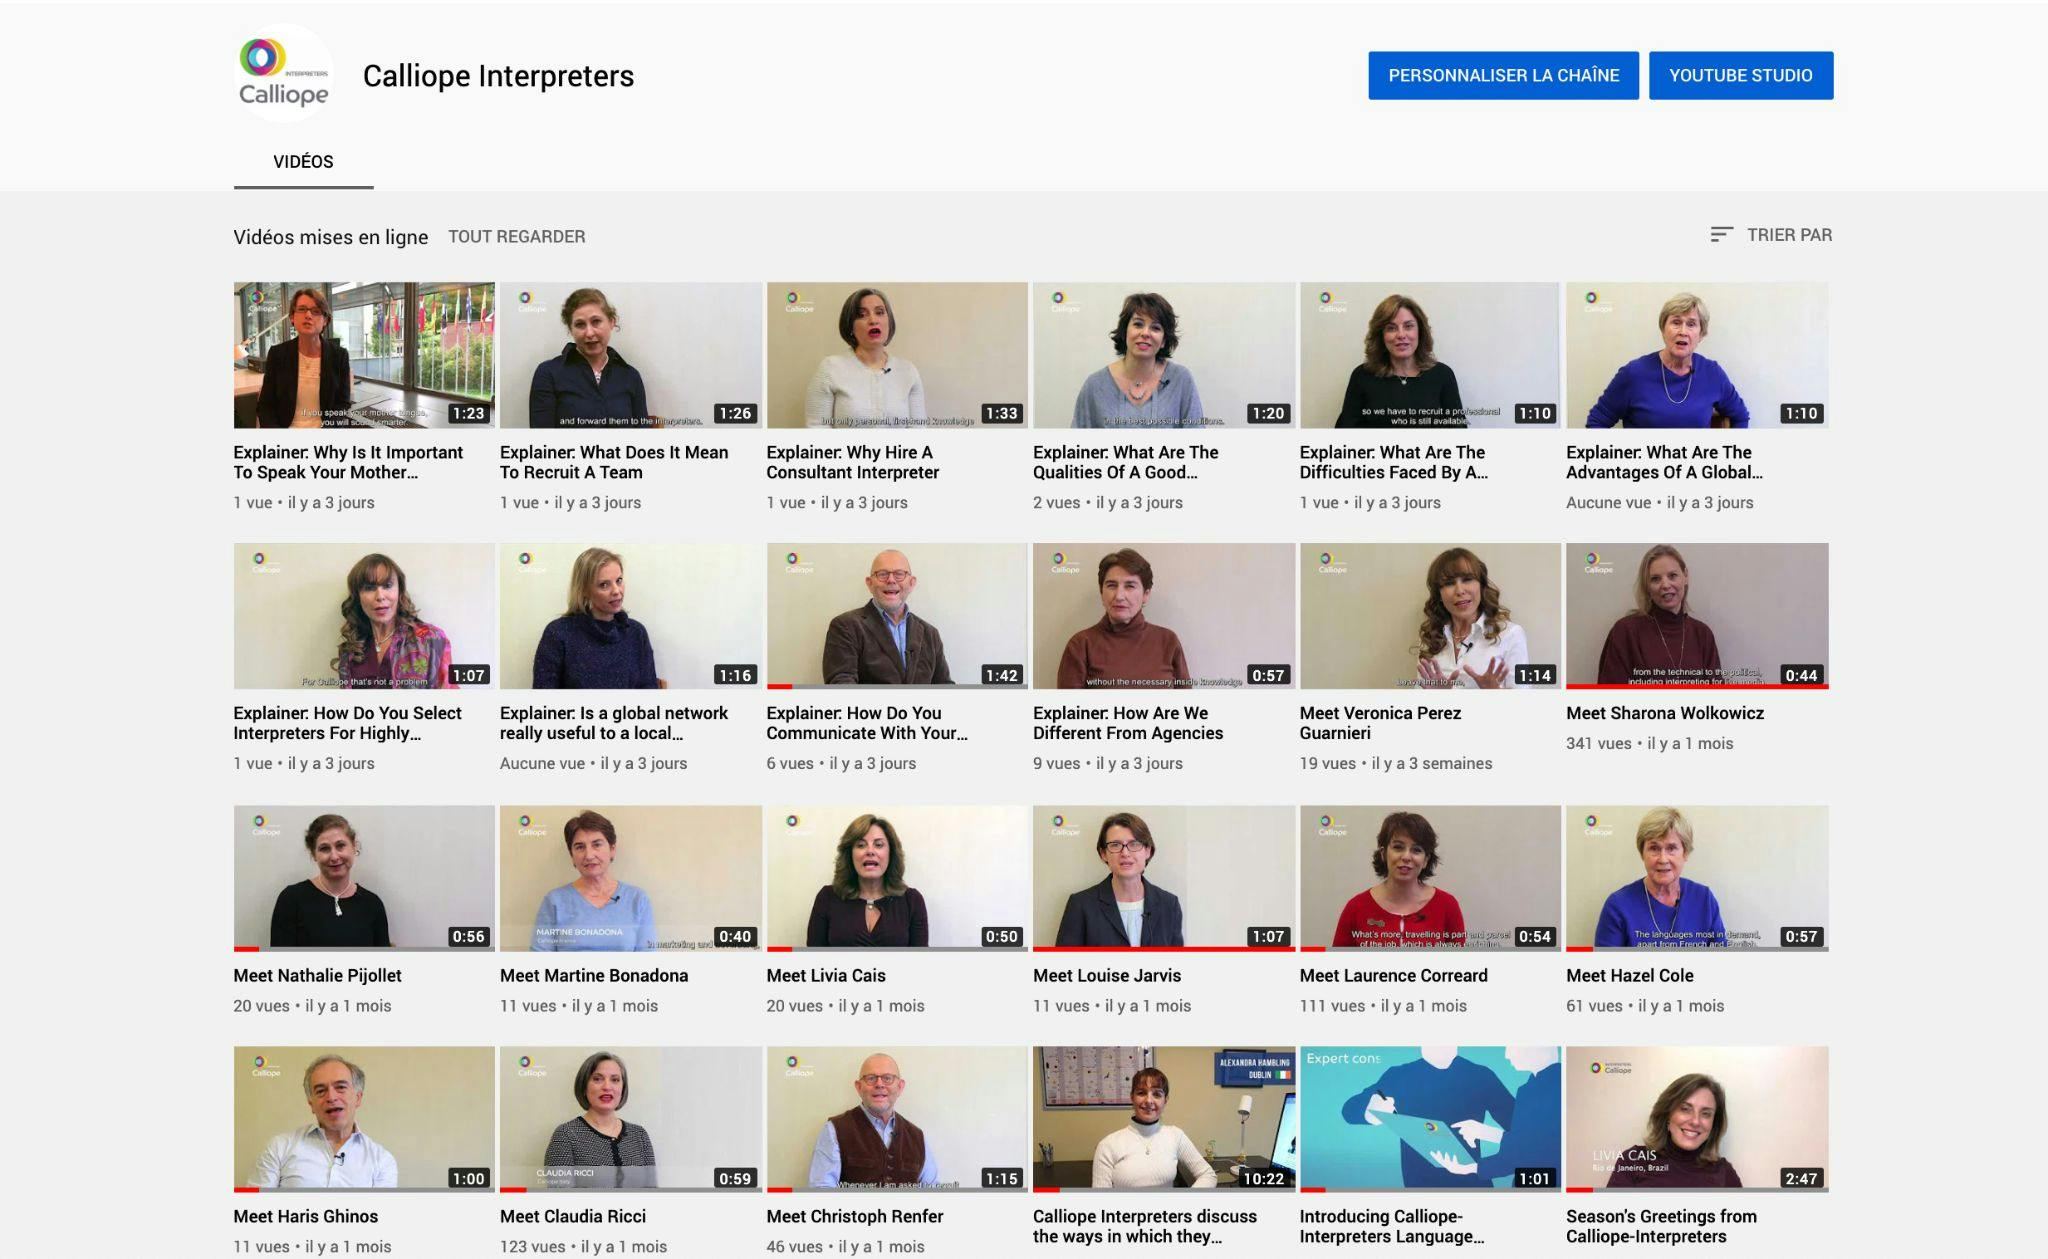Click title Meet Haris Ghinos
This screenshot has width=2048, height=1259.
306,1216
